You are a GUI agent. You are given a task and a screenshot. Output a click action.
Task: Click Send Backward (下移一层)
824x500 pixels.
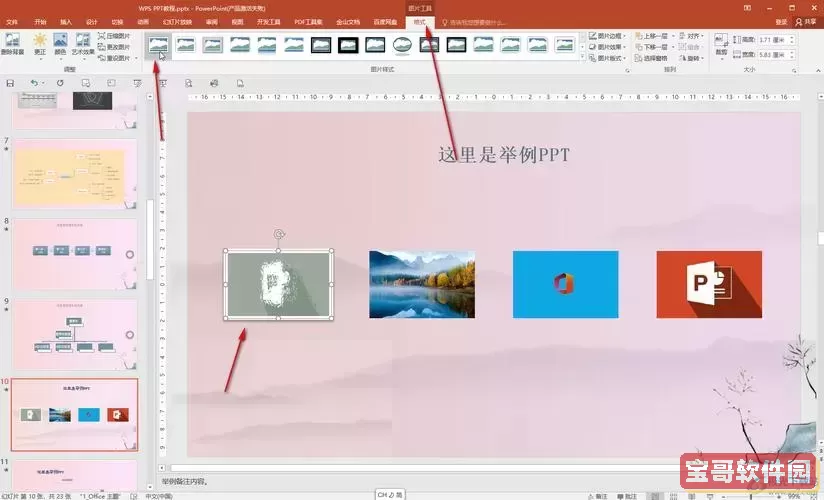tap(652, 47)
